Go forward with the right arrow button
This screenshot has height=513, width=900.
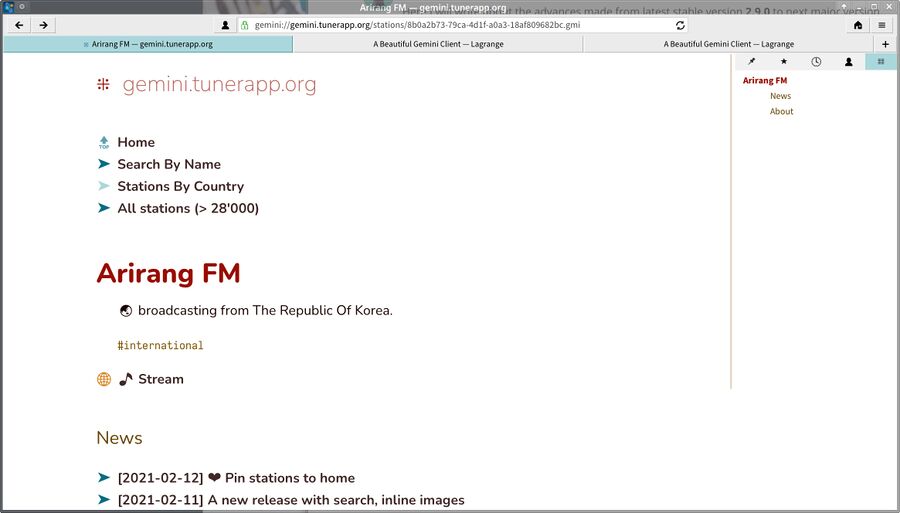pos(44,25)
